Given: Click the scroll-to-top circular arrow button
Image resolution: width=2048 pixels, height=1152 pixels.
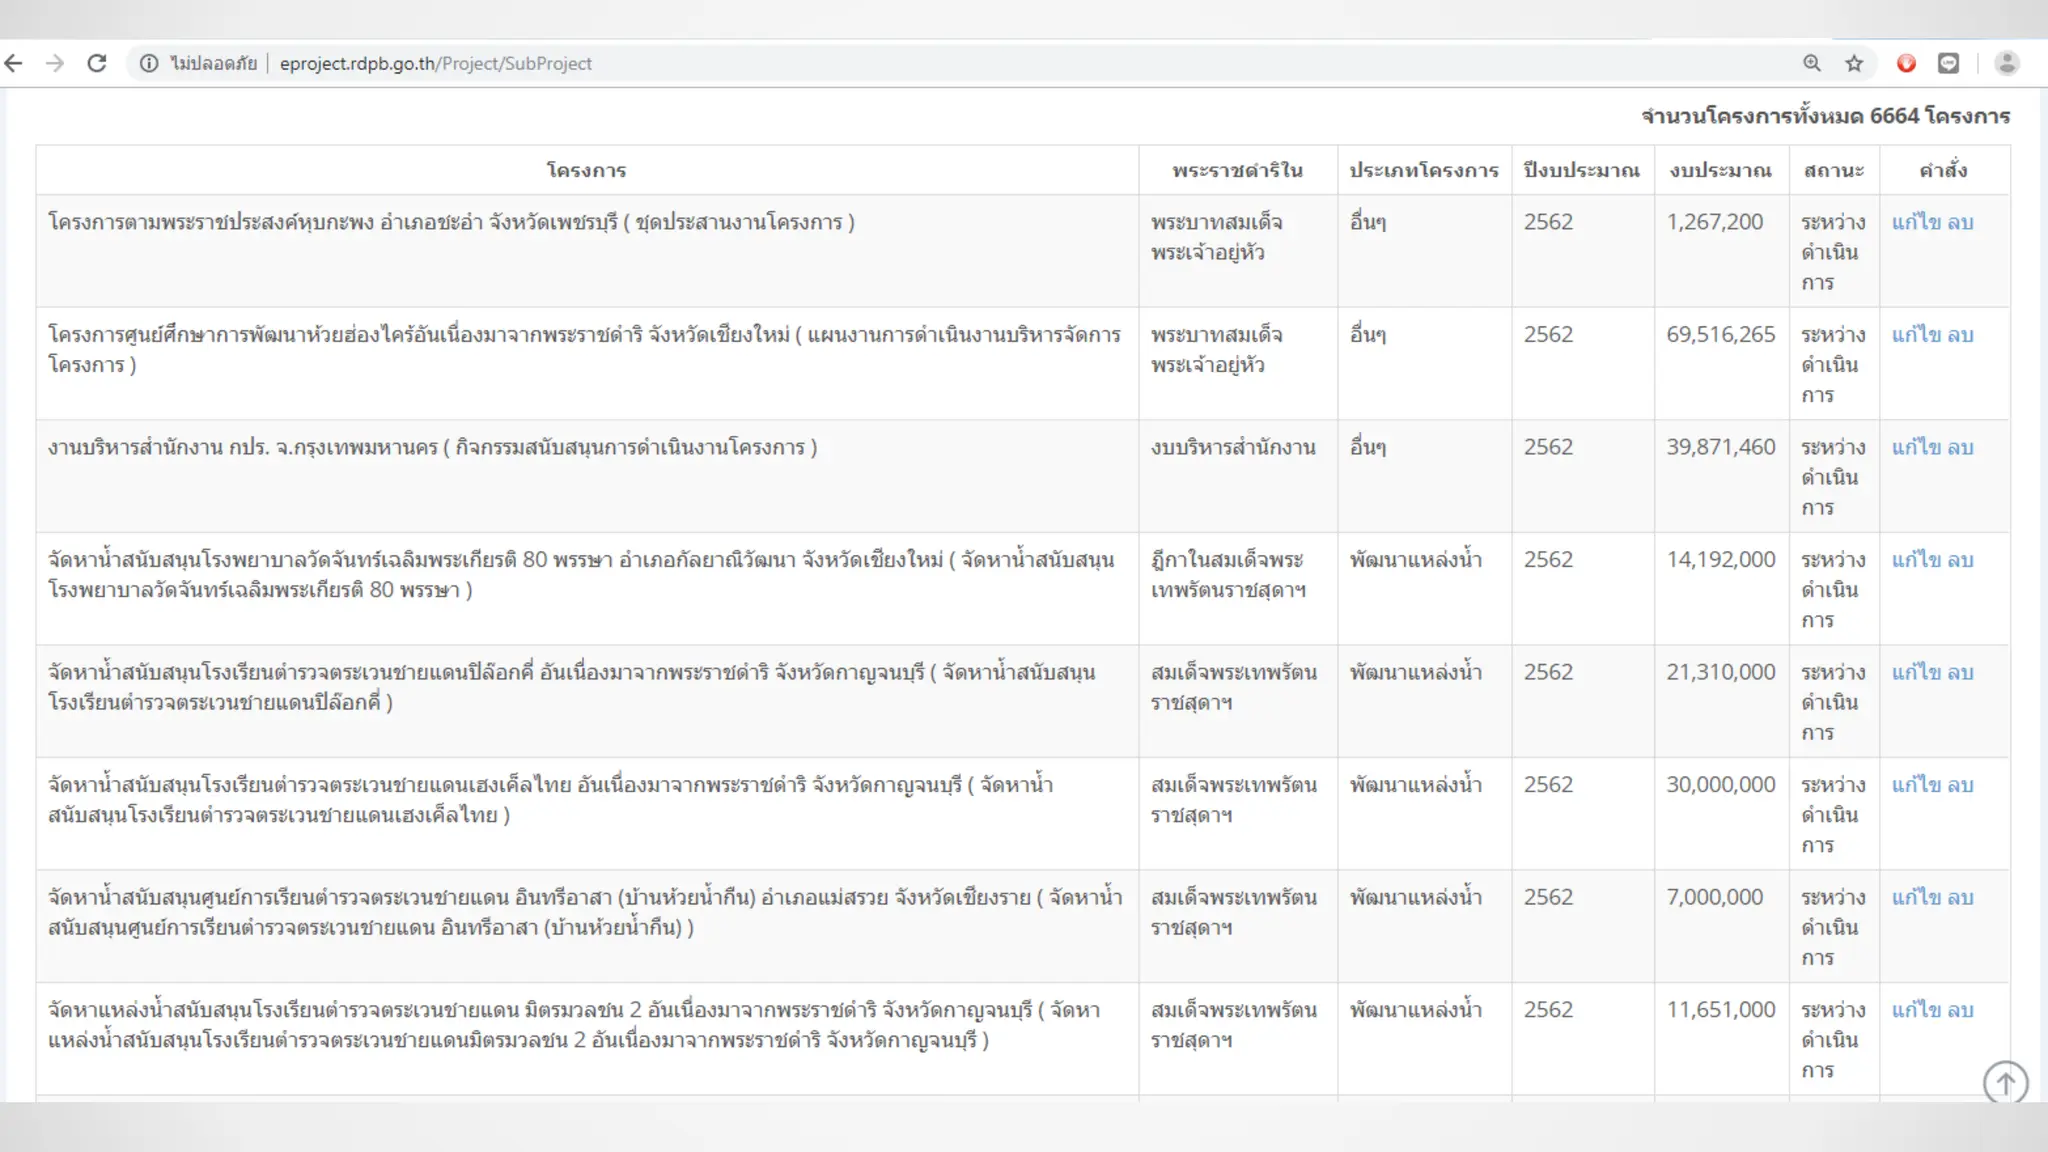Looking at the screenshot, I should click(2005, 1082).
